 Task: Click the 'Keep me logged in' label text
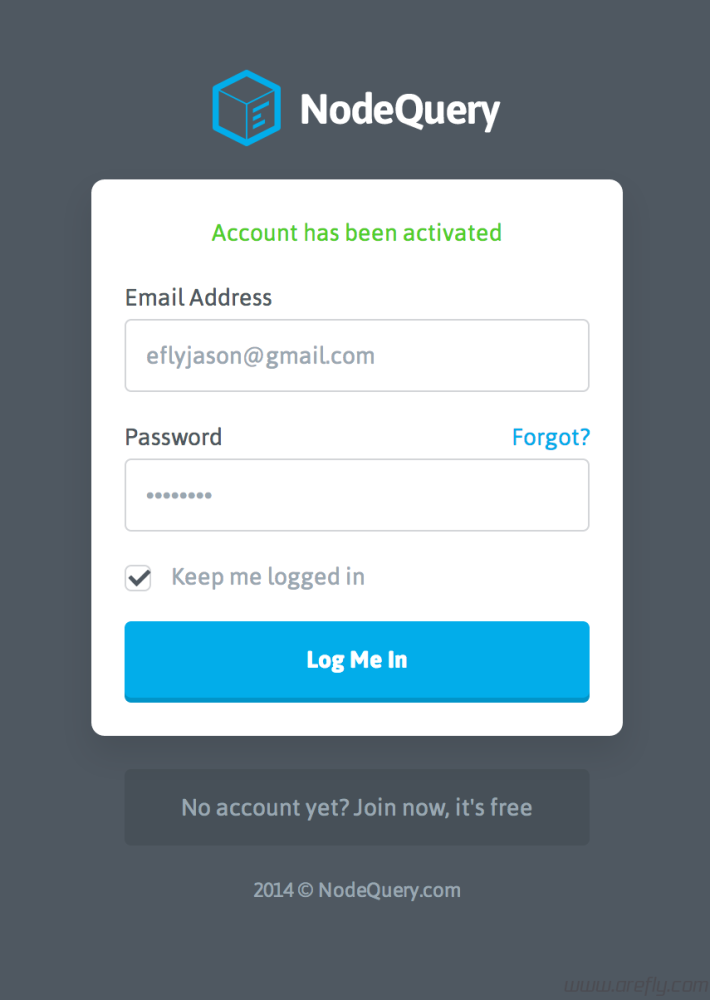[267, 577]
